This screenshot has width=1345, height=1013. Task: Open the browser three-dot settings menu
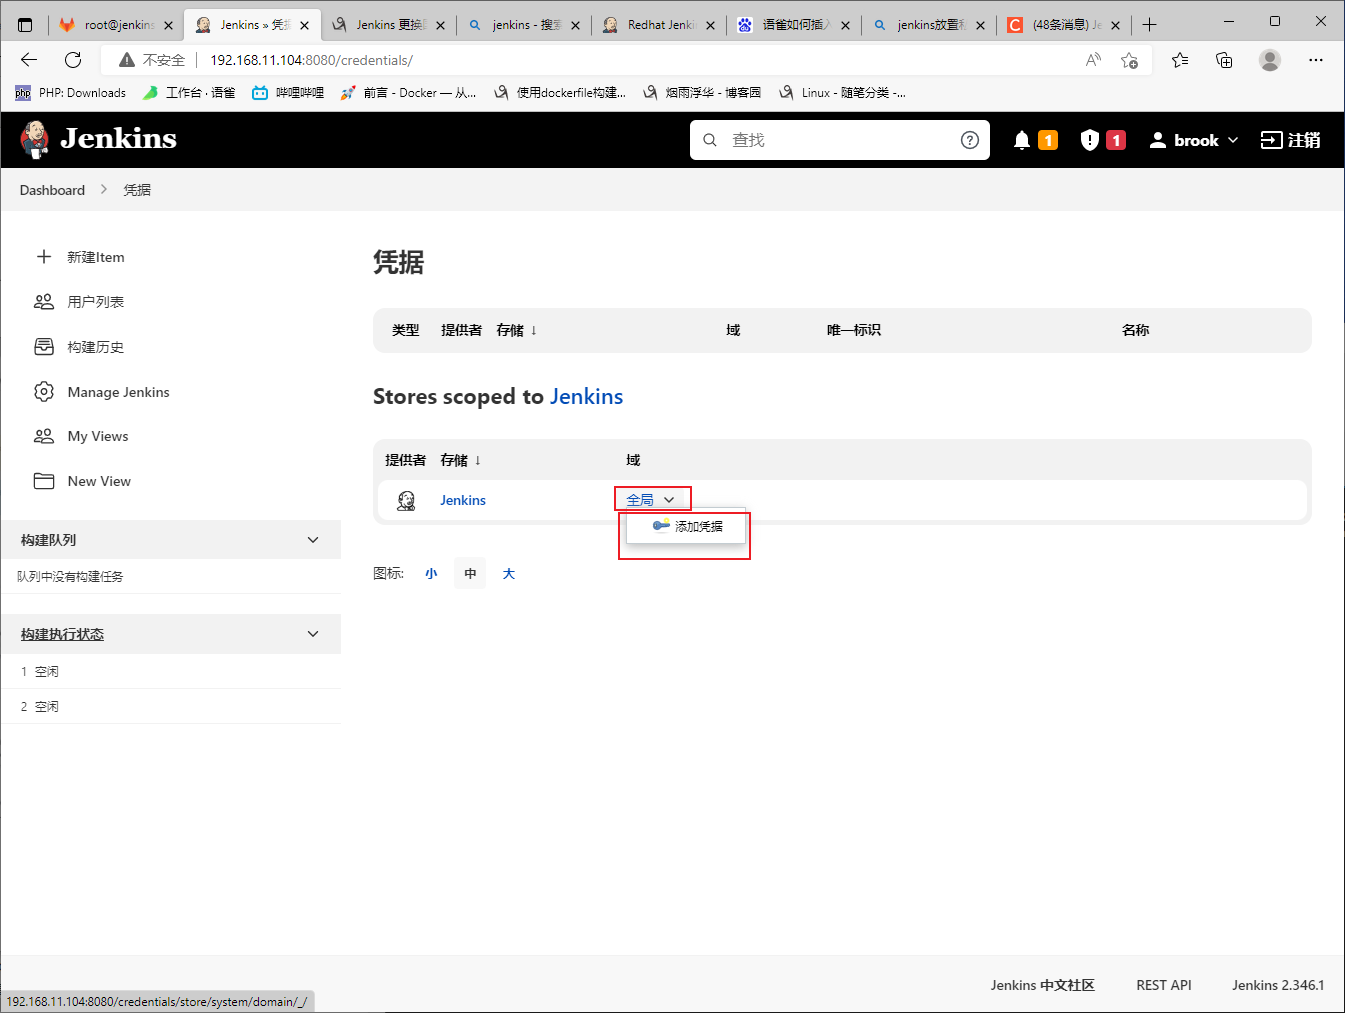[1316, 60]
